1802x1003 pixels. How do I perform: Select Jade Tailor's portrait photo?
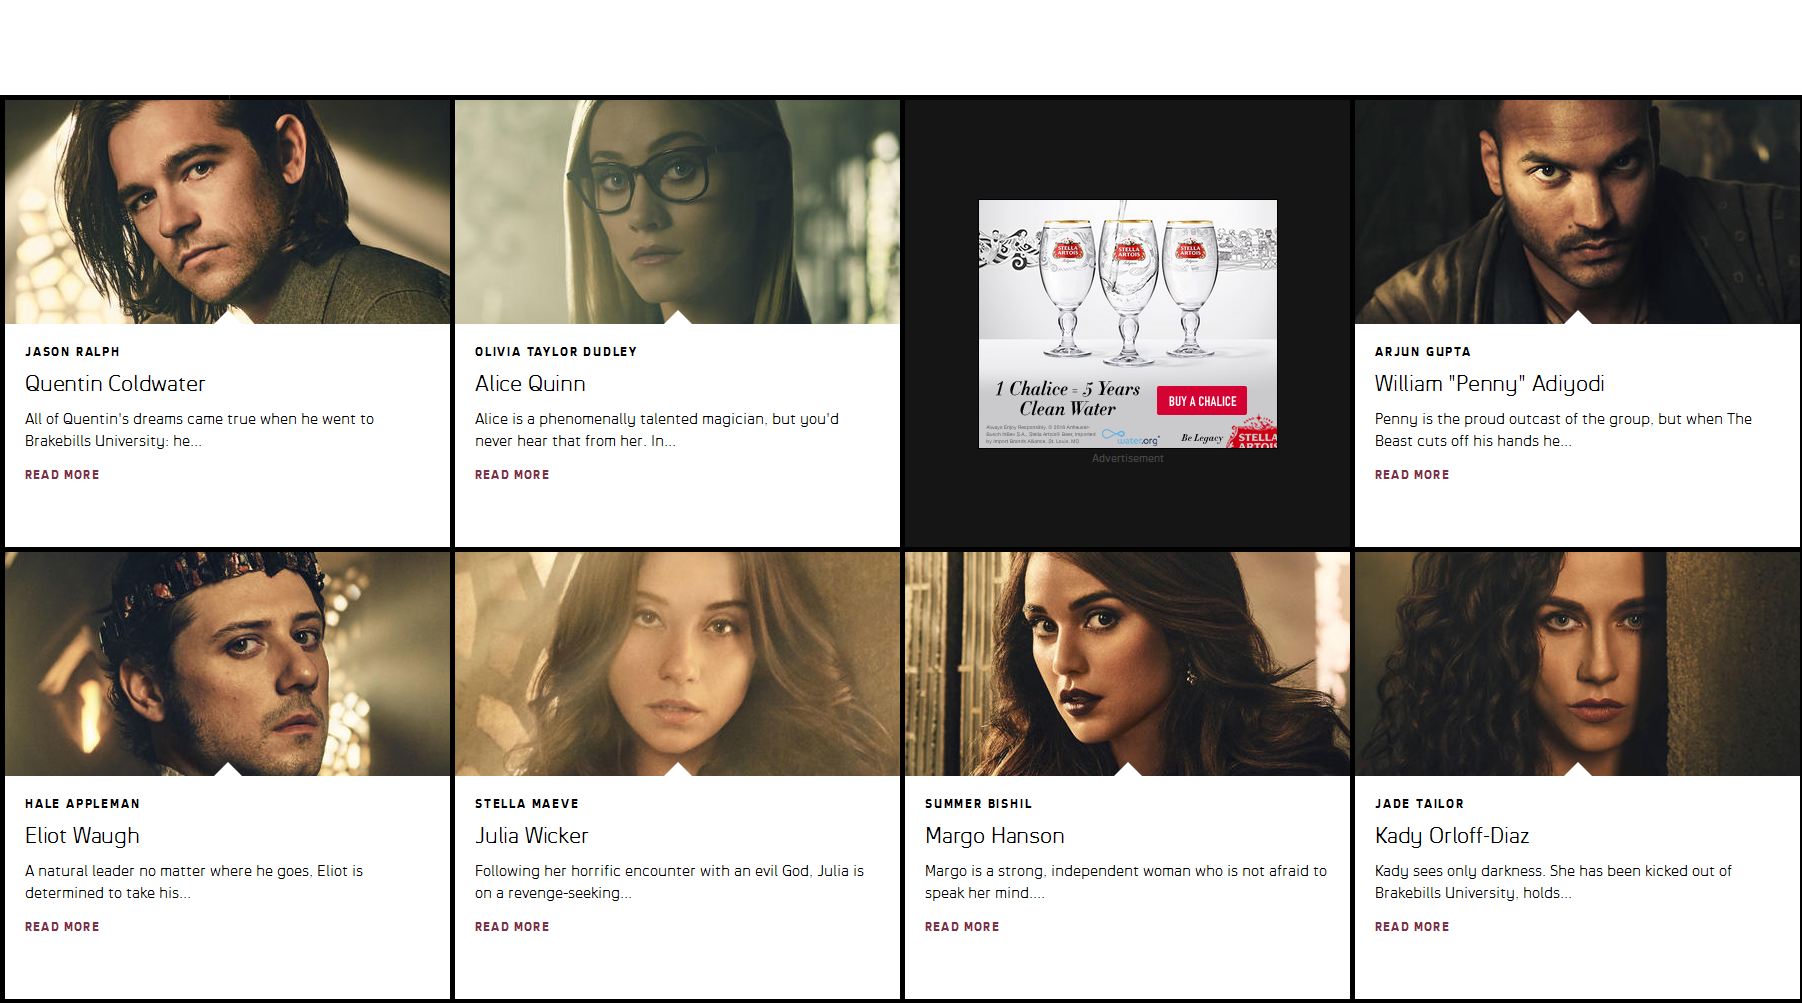[x=1577, y=664]
